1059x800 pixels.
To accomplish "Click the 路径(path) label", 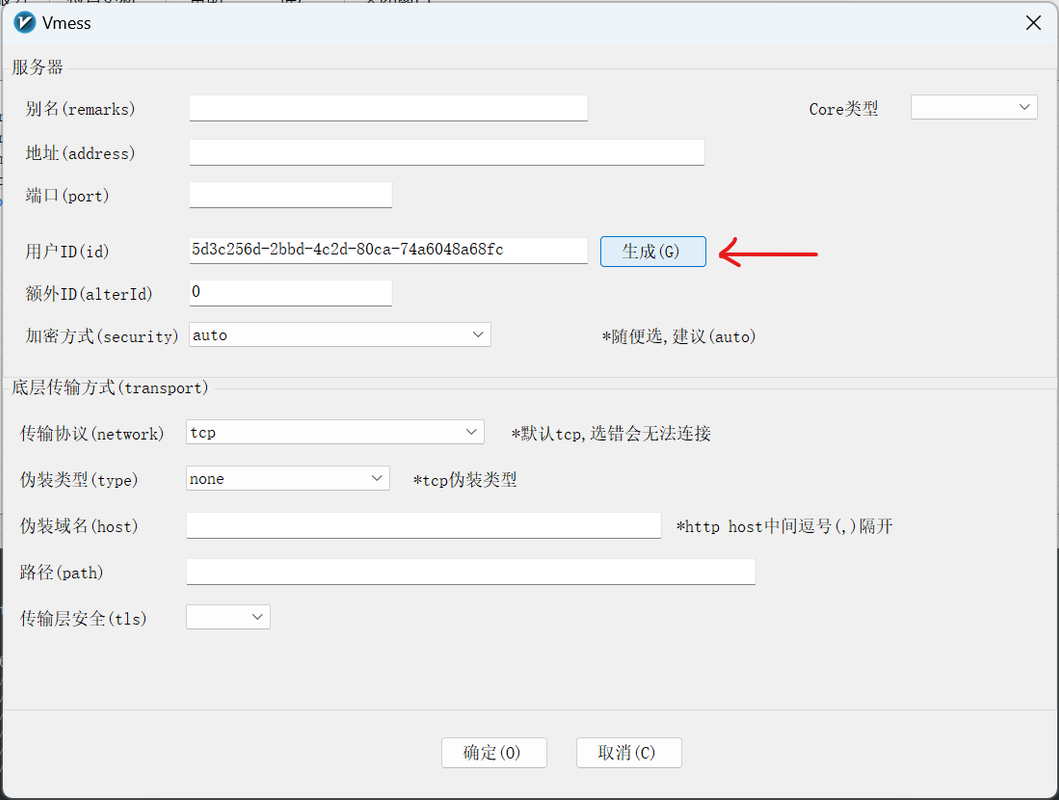I will (61, 572).
